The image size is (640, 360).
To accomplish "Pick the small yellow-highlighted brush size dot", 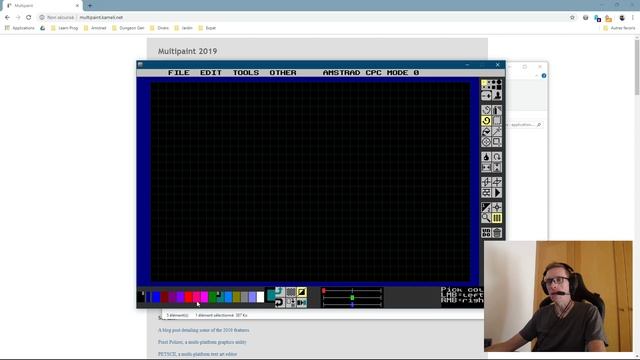I will pyautogui.click(x=484, y=82).
